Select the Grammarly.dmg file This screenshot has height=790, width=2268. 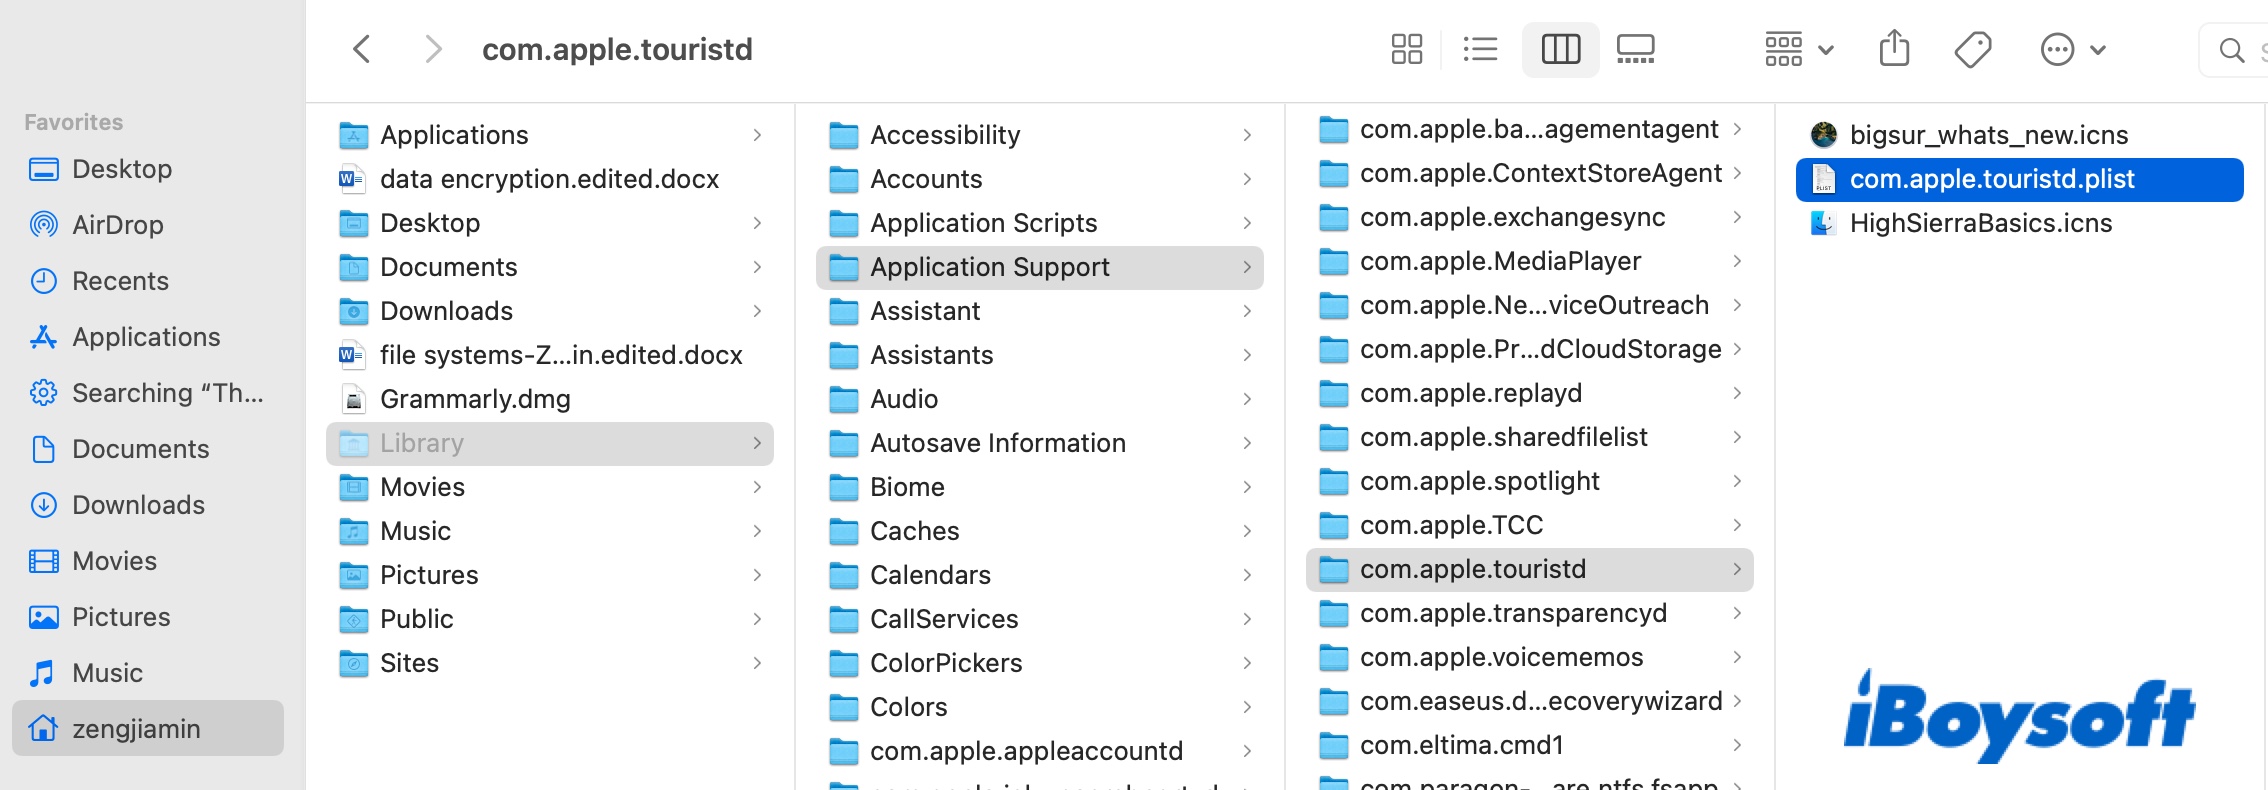coord(475,399)
